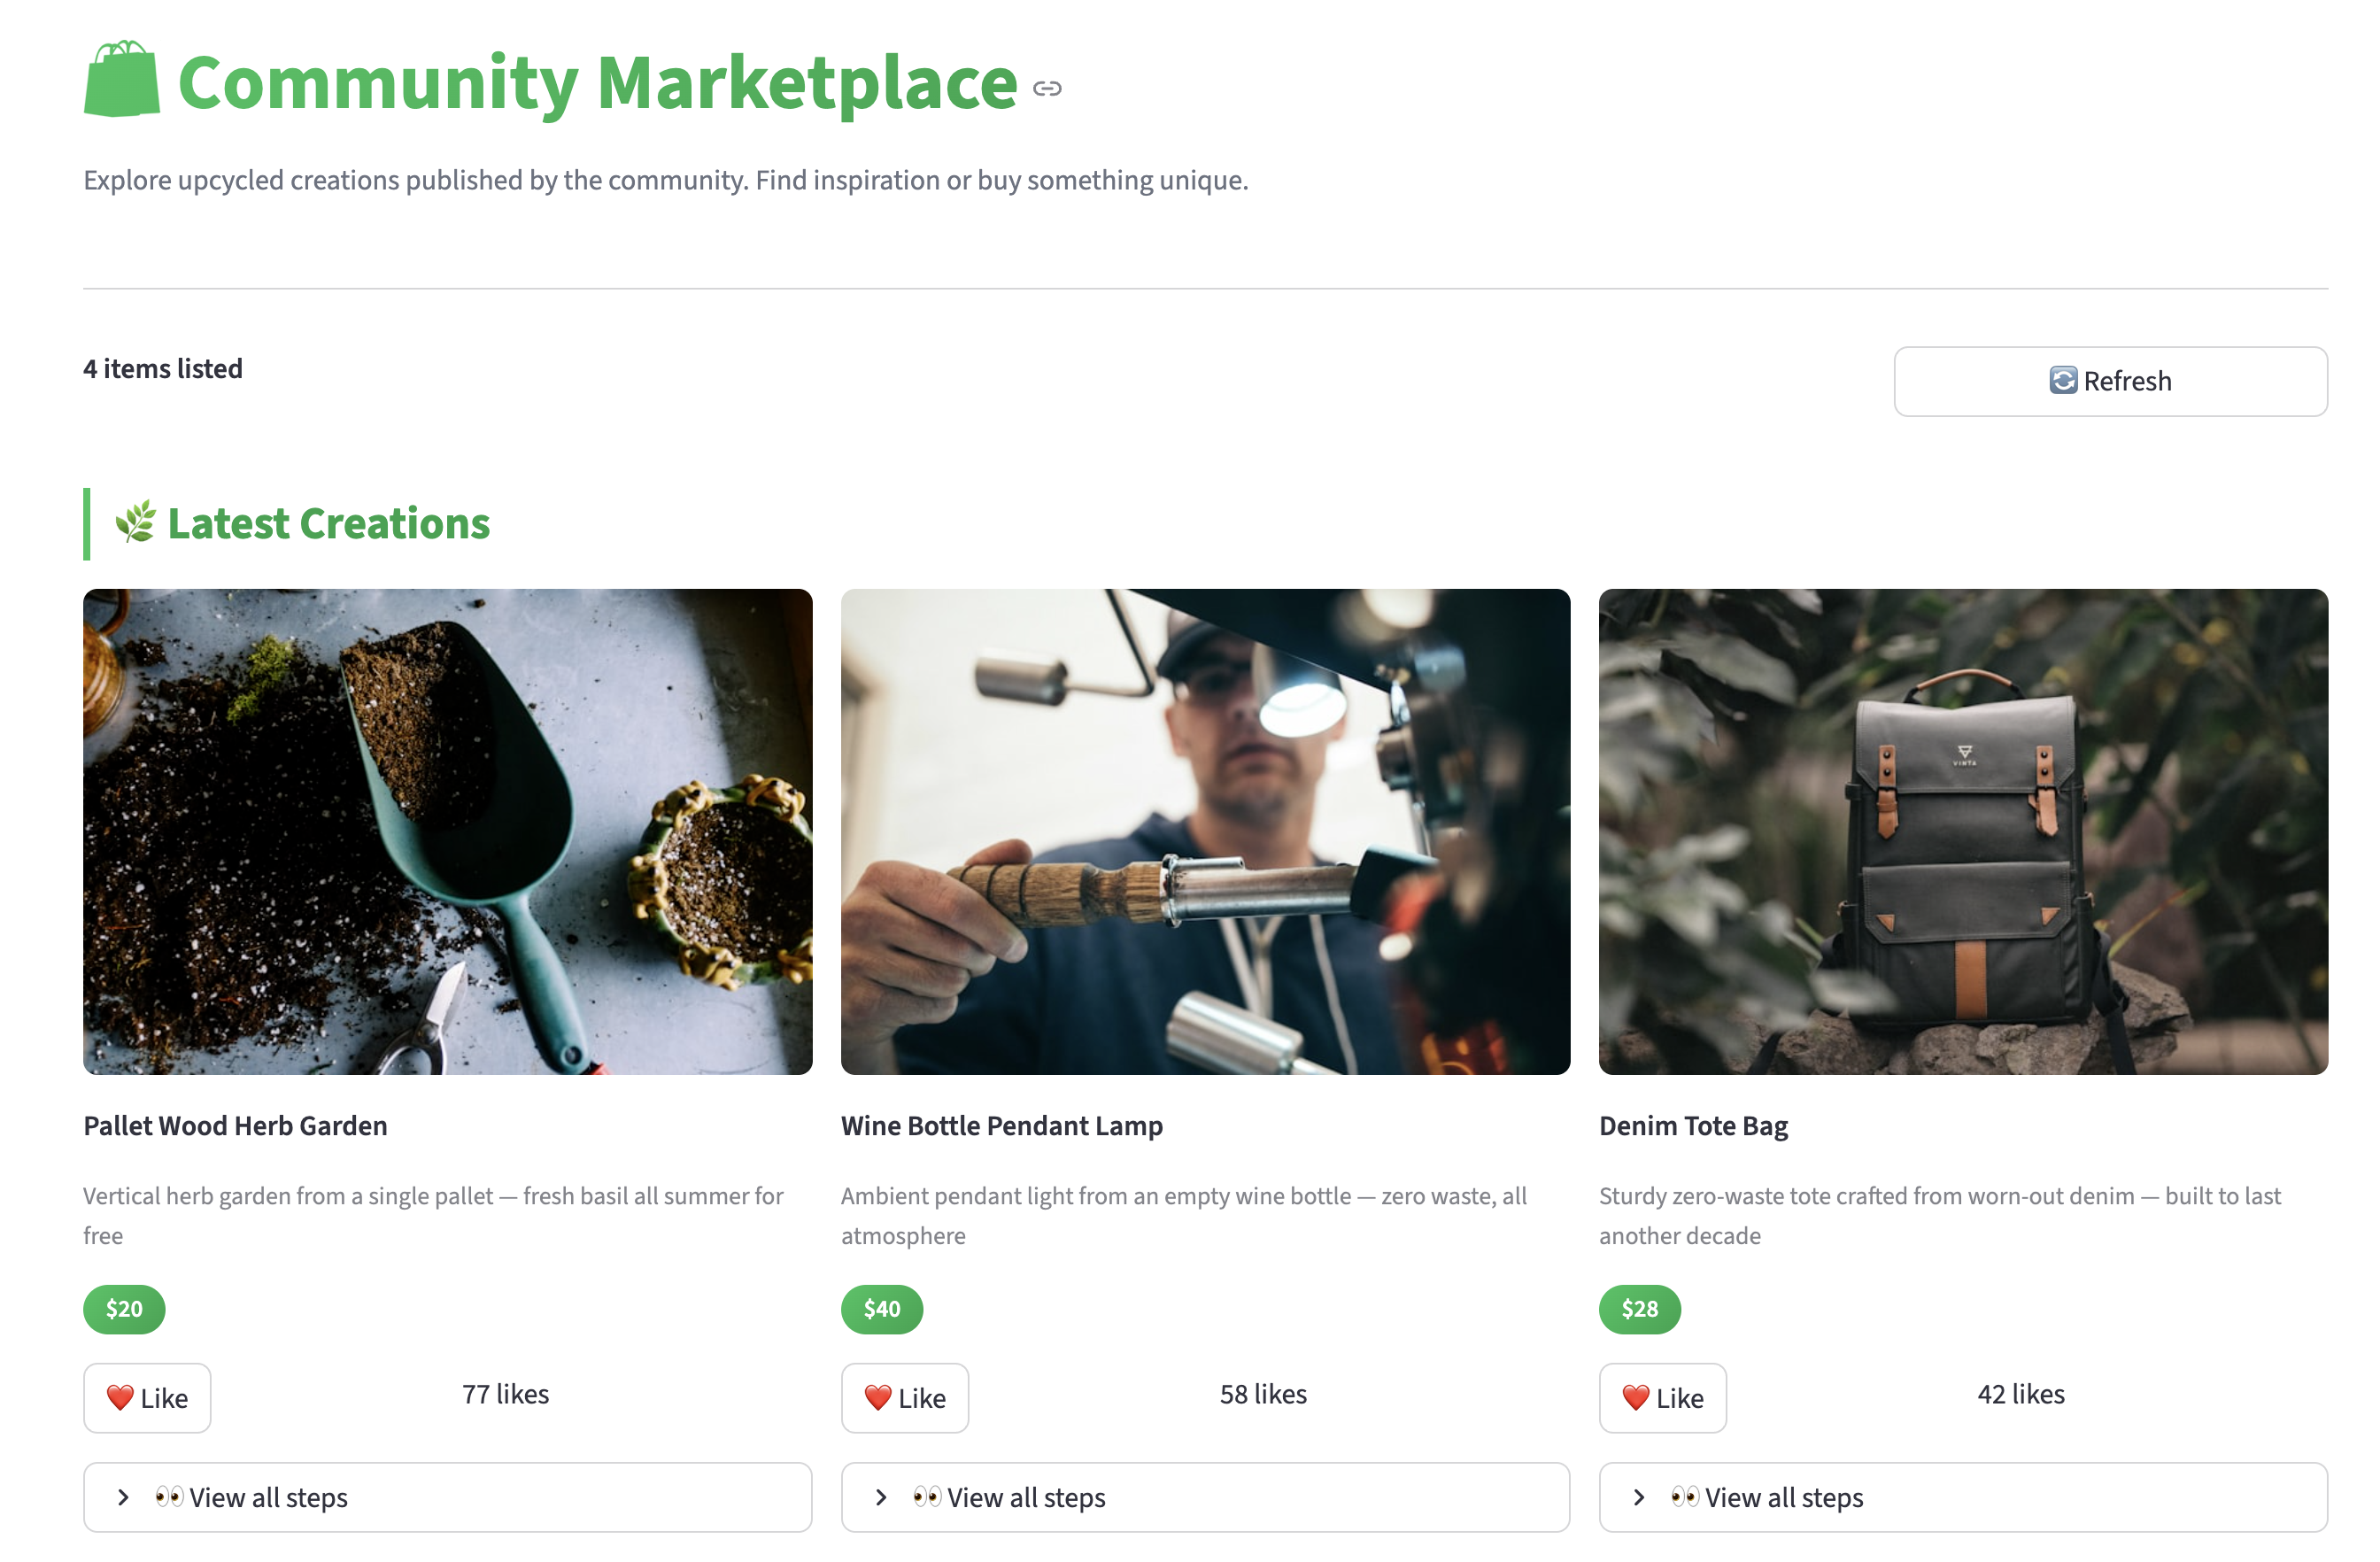Click the Refresh button
Viewport: 2380px width, 1562px height.
click(2109, 381)
